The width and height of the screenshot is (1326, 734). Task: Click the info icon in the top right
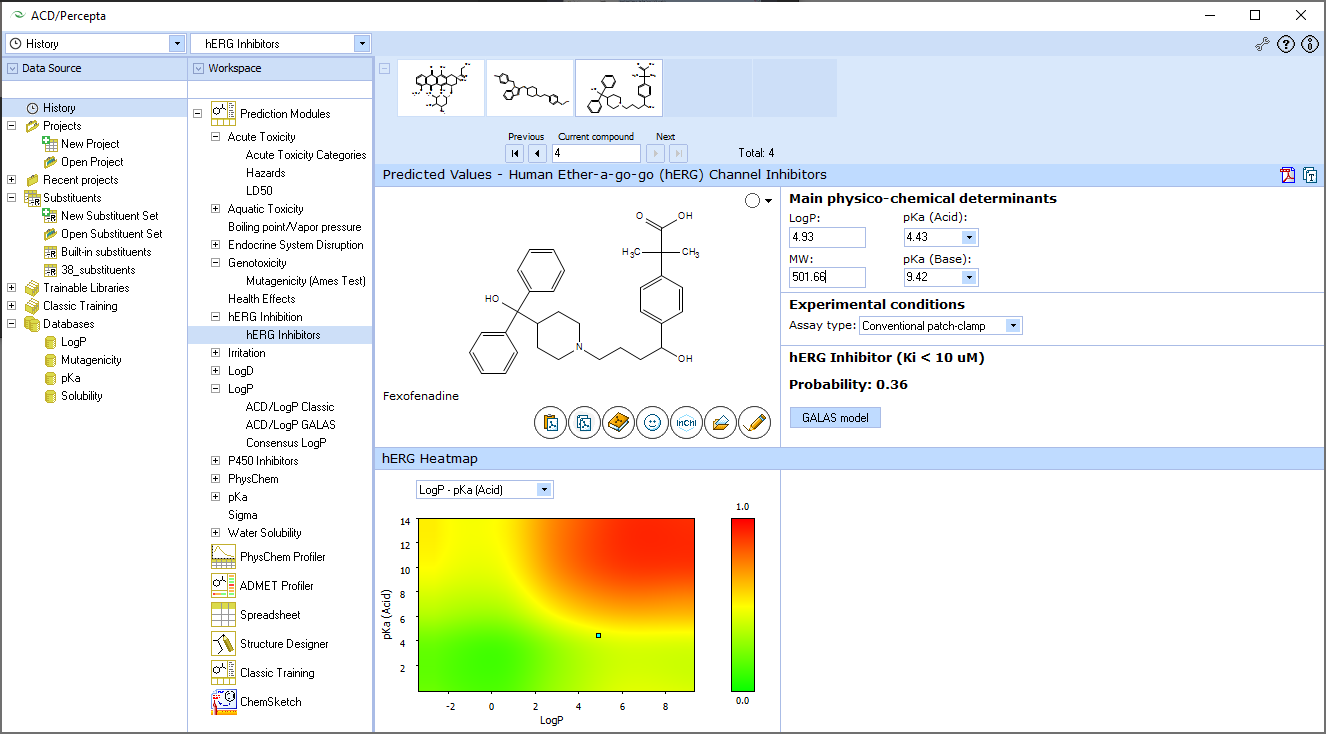click(x=1310, y=44)
